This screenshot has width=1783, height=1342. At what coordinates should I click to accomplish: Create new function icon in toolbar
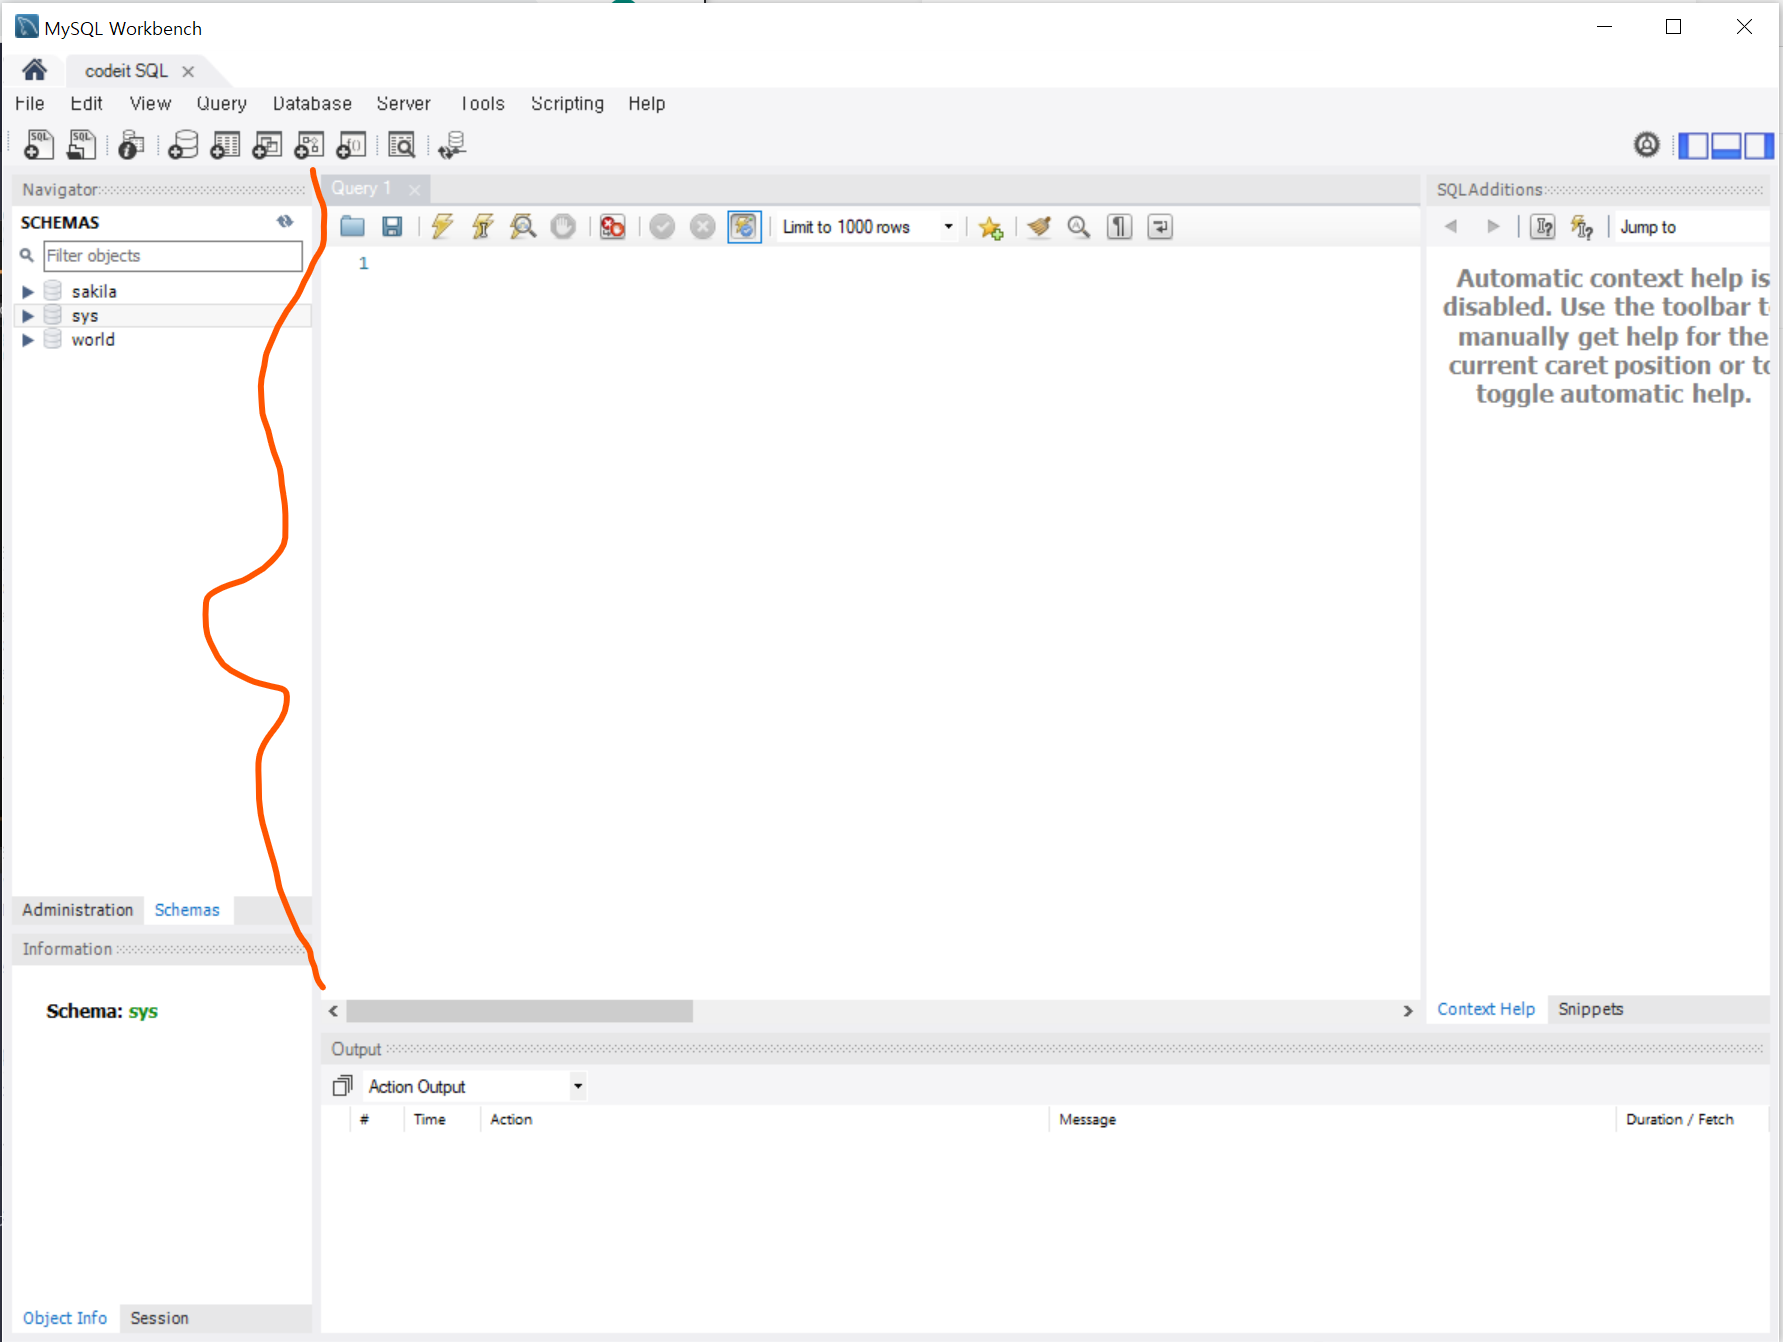(x=351, y=145)
